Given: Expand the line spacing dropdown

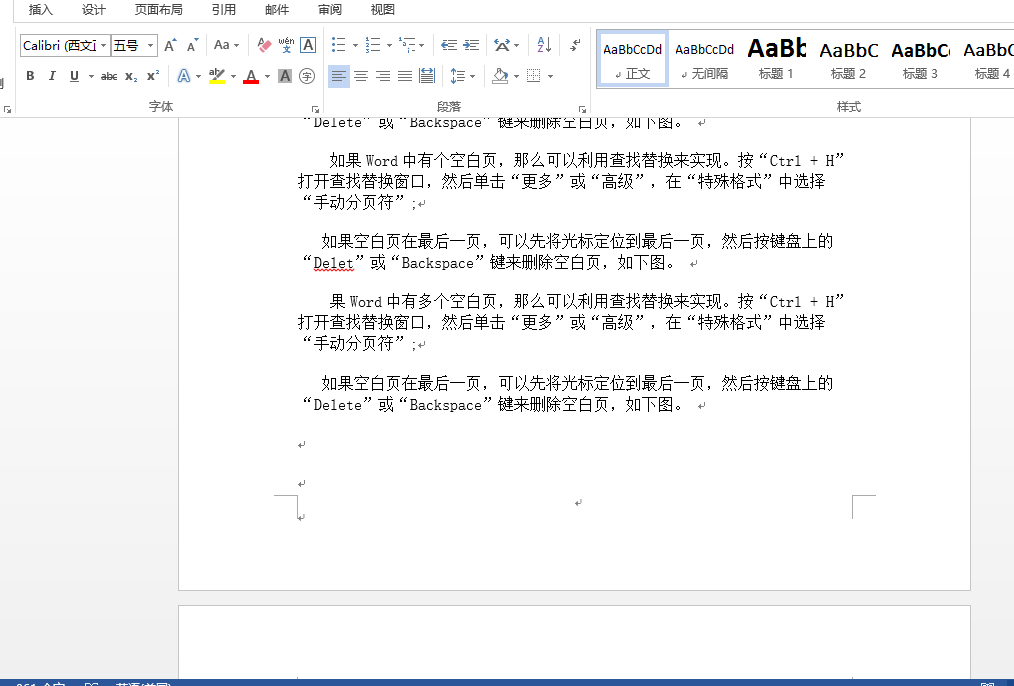Looking at the screenshot, I should coord(472,76).
